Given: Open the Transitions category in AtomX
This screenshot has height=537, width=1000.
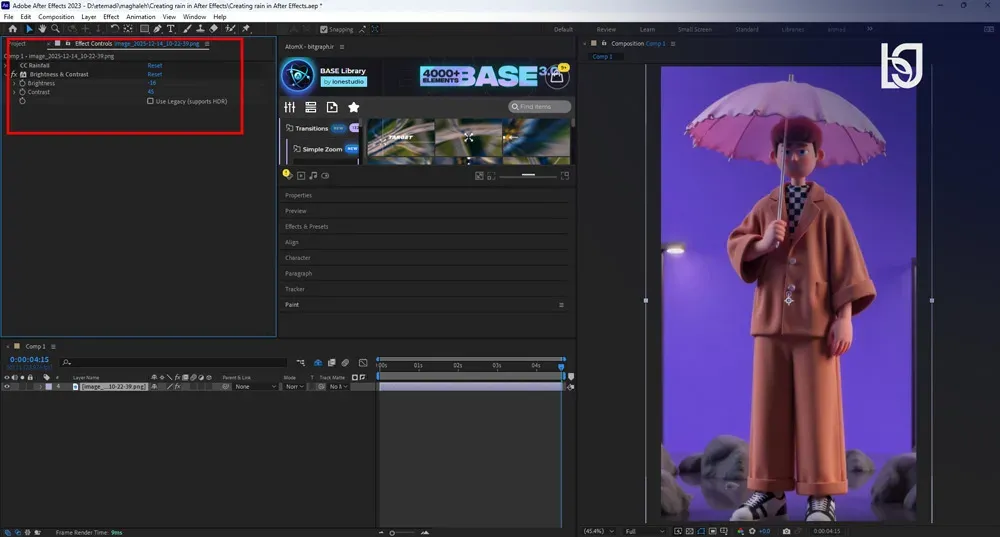Looking at the screenshot, I should [x=311, y=128].
